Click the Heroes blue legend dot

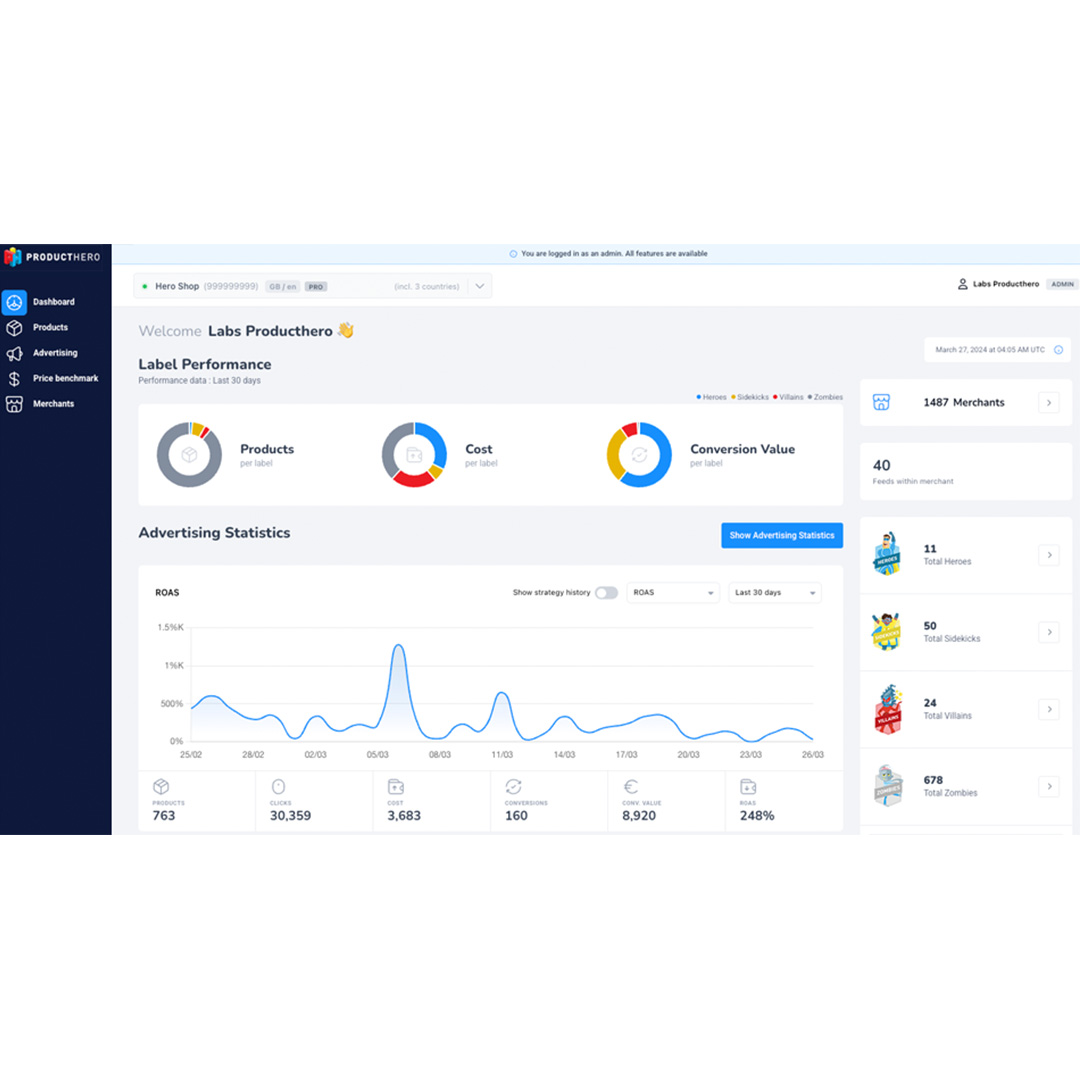tap(699, 398)
